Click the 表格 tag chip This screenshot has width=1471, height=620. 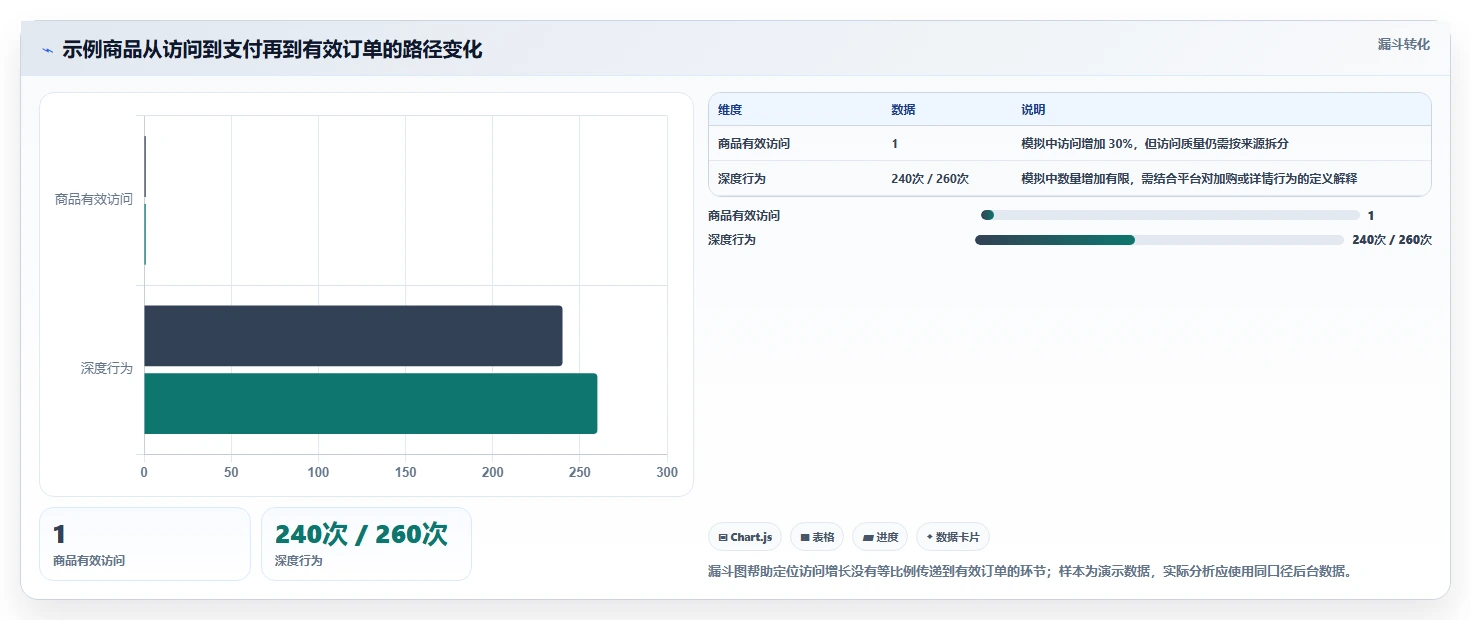pos(817,537)
